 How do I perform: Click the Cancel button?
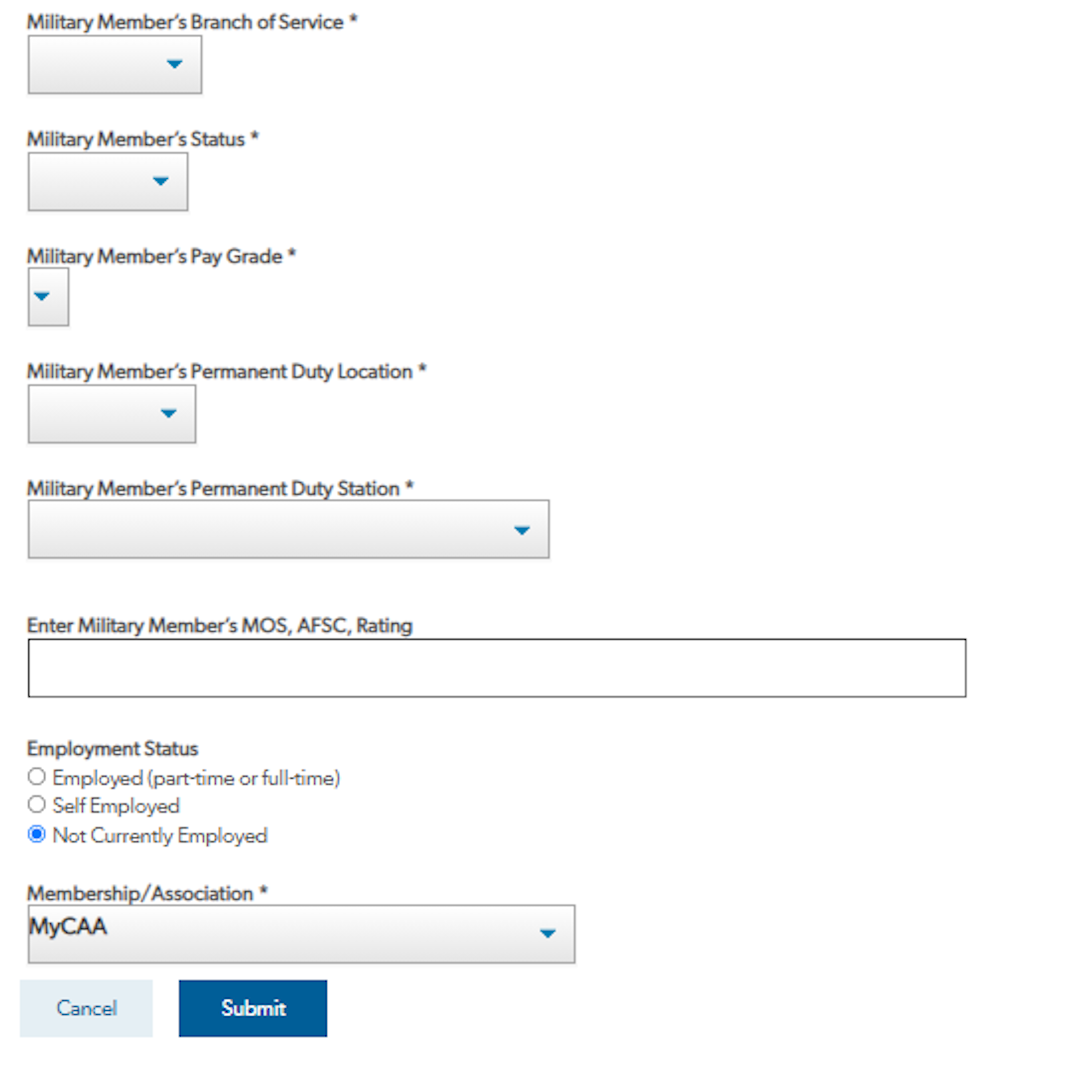click(86, 1008)
